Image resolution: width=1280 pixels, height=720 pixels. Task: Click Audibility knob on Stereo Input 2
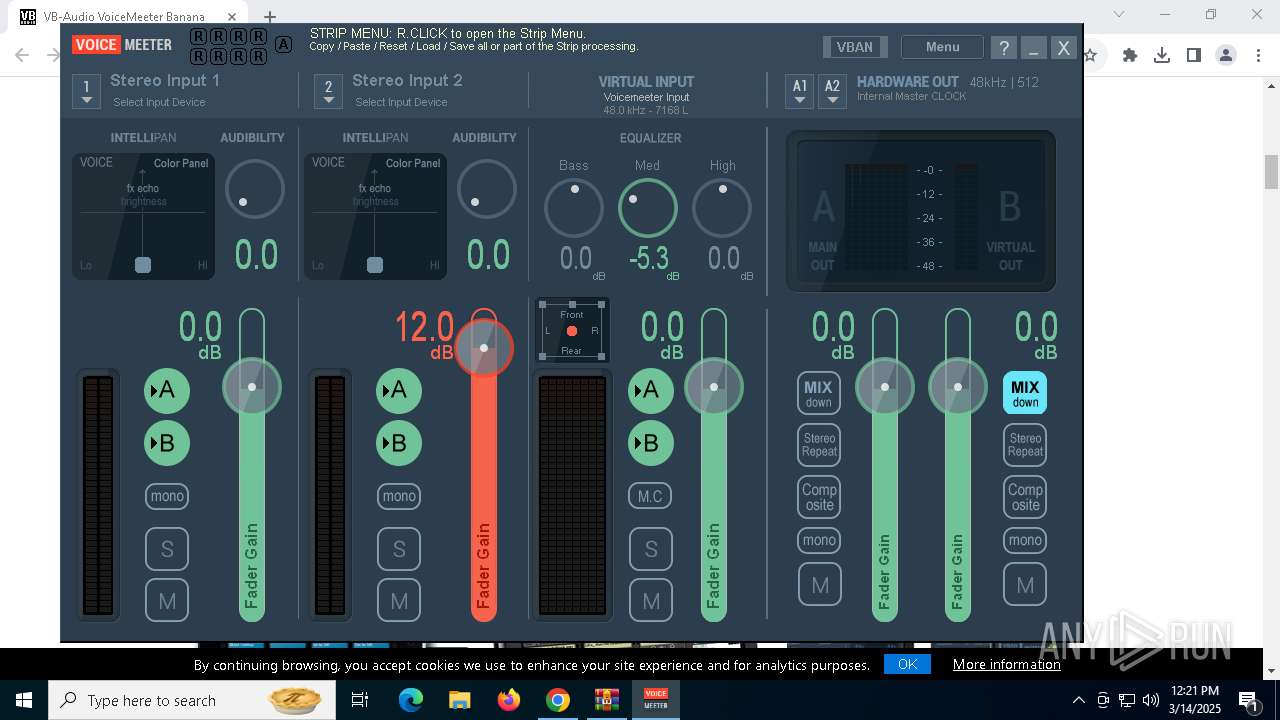[487, 189]
